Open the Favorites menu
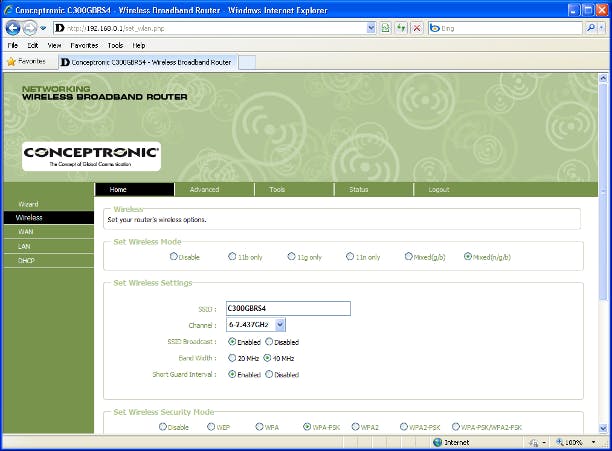This screenshot has height=451, width=612. coord(84,45)
